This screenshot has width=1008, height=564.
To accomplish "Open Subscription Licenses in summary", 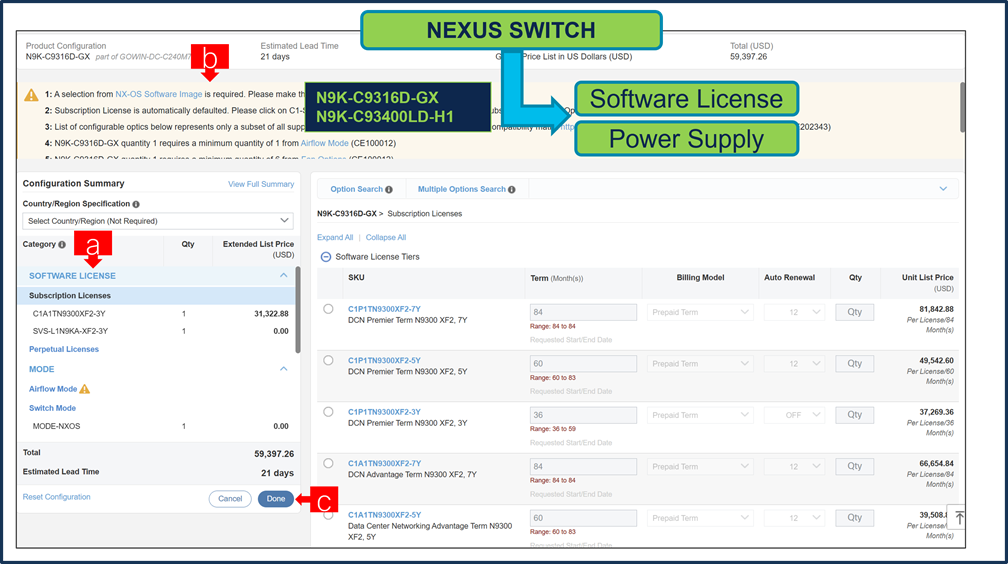I will point(69,296).
